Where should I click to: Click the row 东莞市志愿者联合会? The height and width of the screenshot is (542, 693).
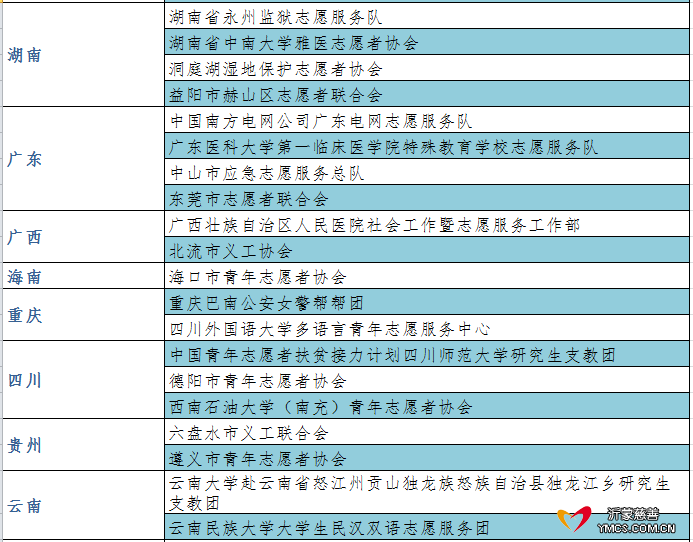[427, 198]
